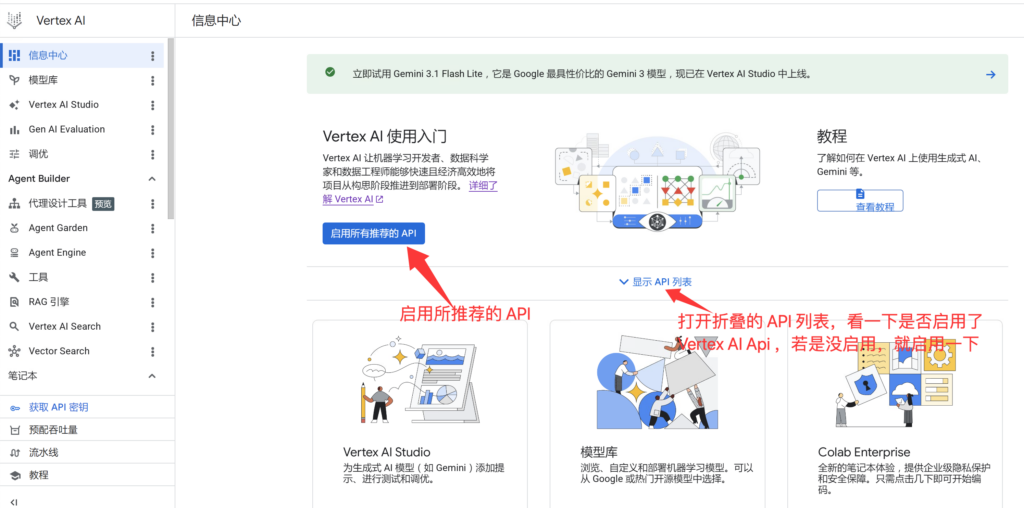Open more options for 调优
This screenshot has width=1024, height=508.
(153, 155)
